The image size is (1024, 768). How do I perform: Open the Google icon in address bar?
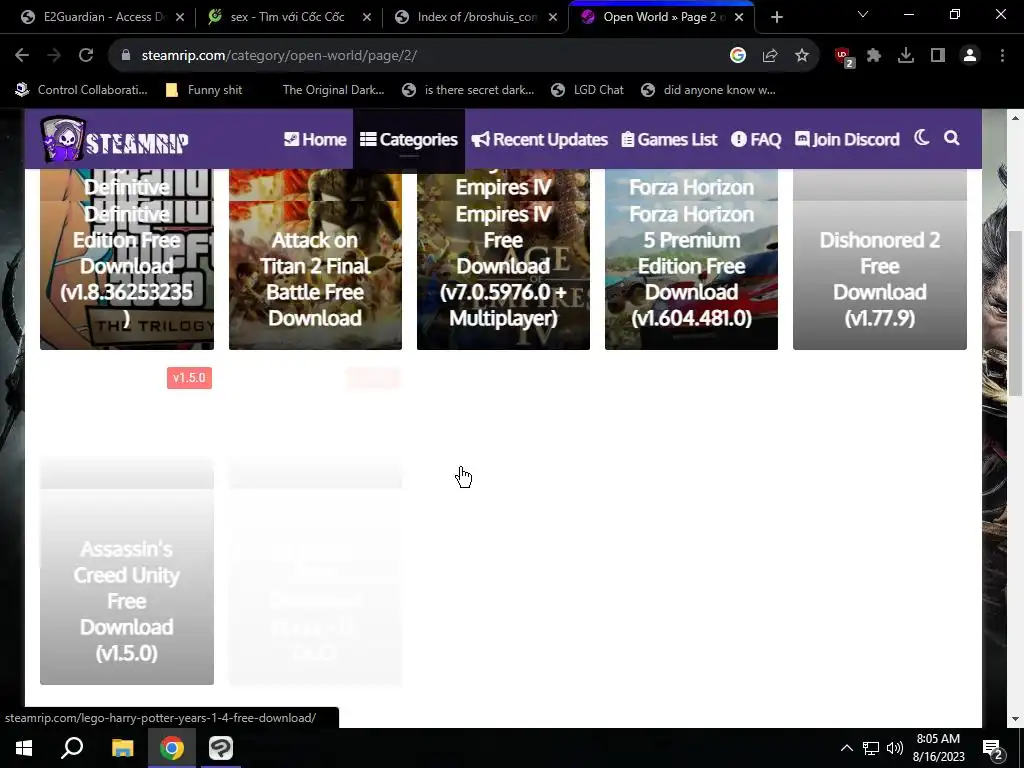[738, 56]
